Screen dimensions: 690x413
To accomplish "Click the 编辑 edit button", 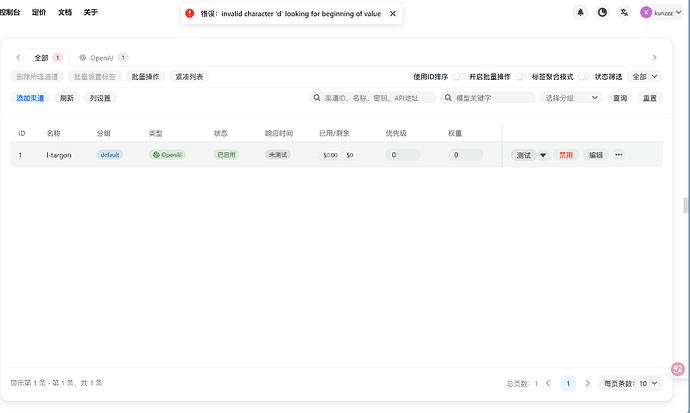I will 596,155.
